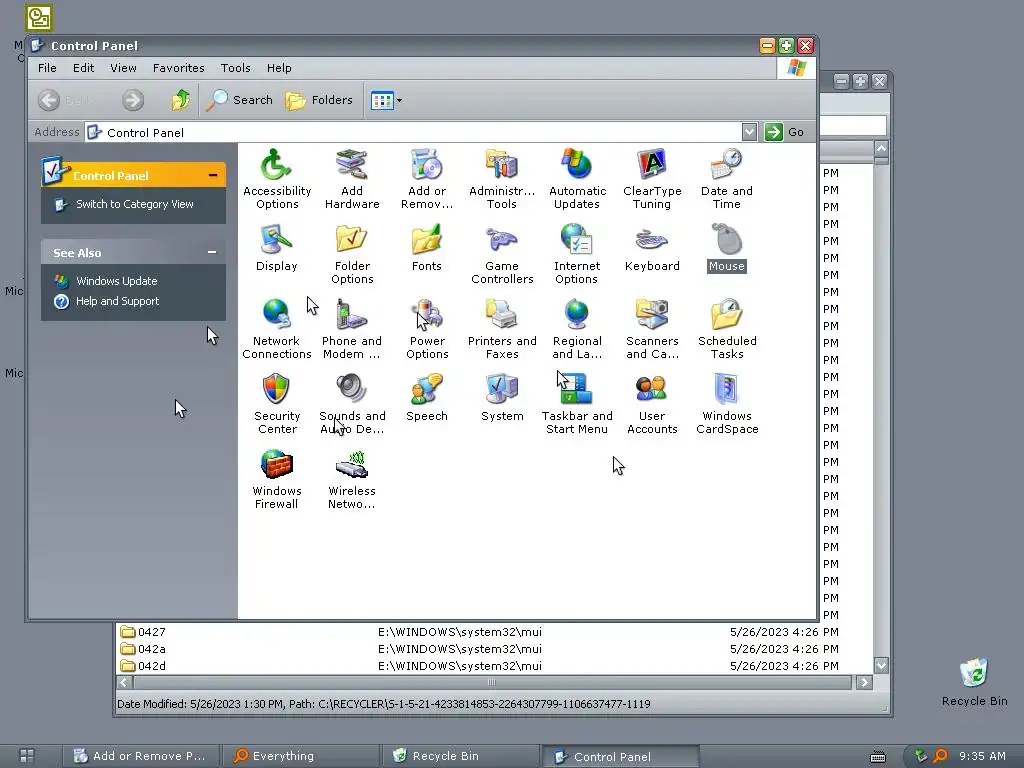Image resolution: width=1024 pixels, height=768 pixels.
Task: Open the View menu
Action: tap(123, 68)
